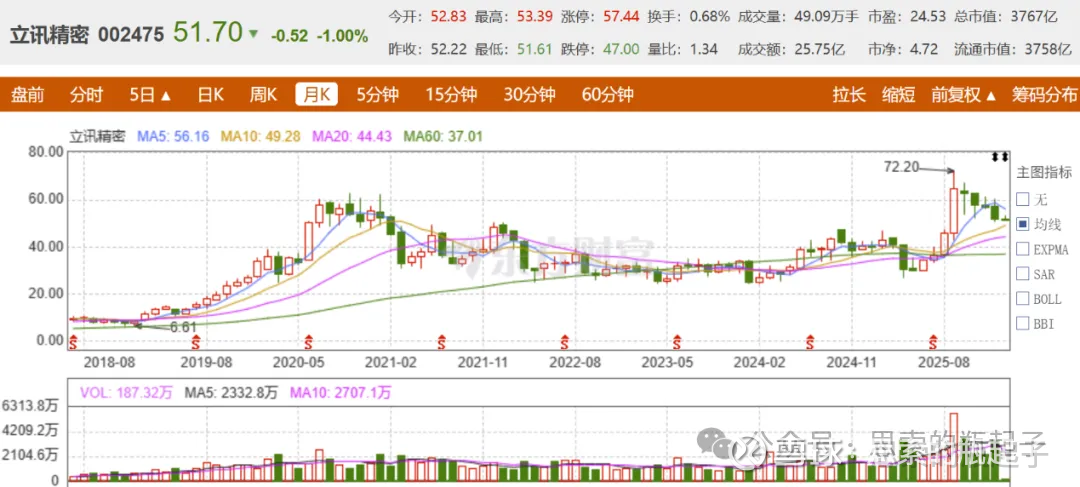Click the VOL: 187.32万 volume label
1080x487 pixels.
(126, 393)
